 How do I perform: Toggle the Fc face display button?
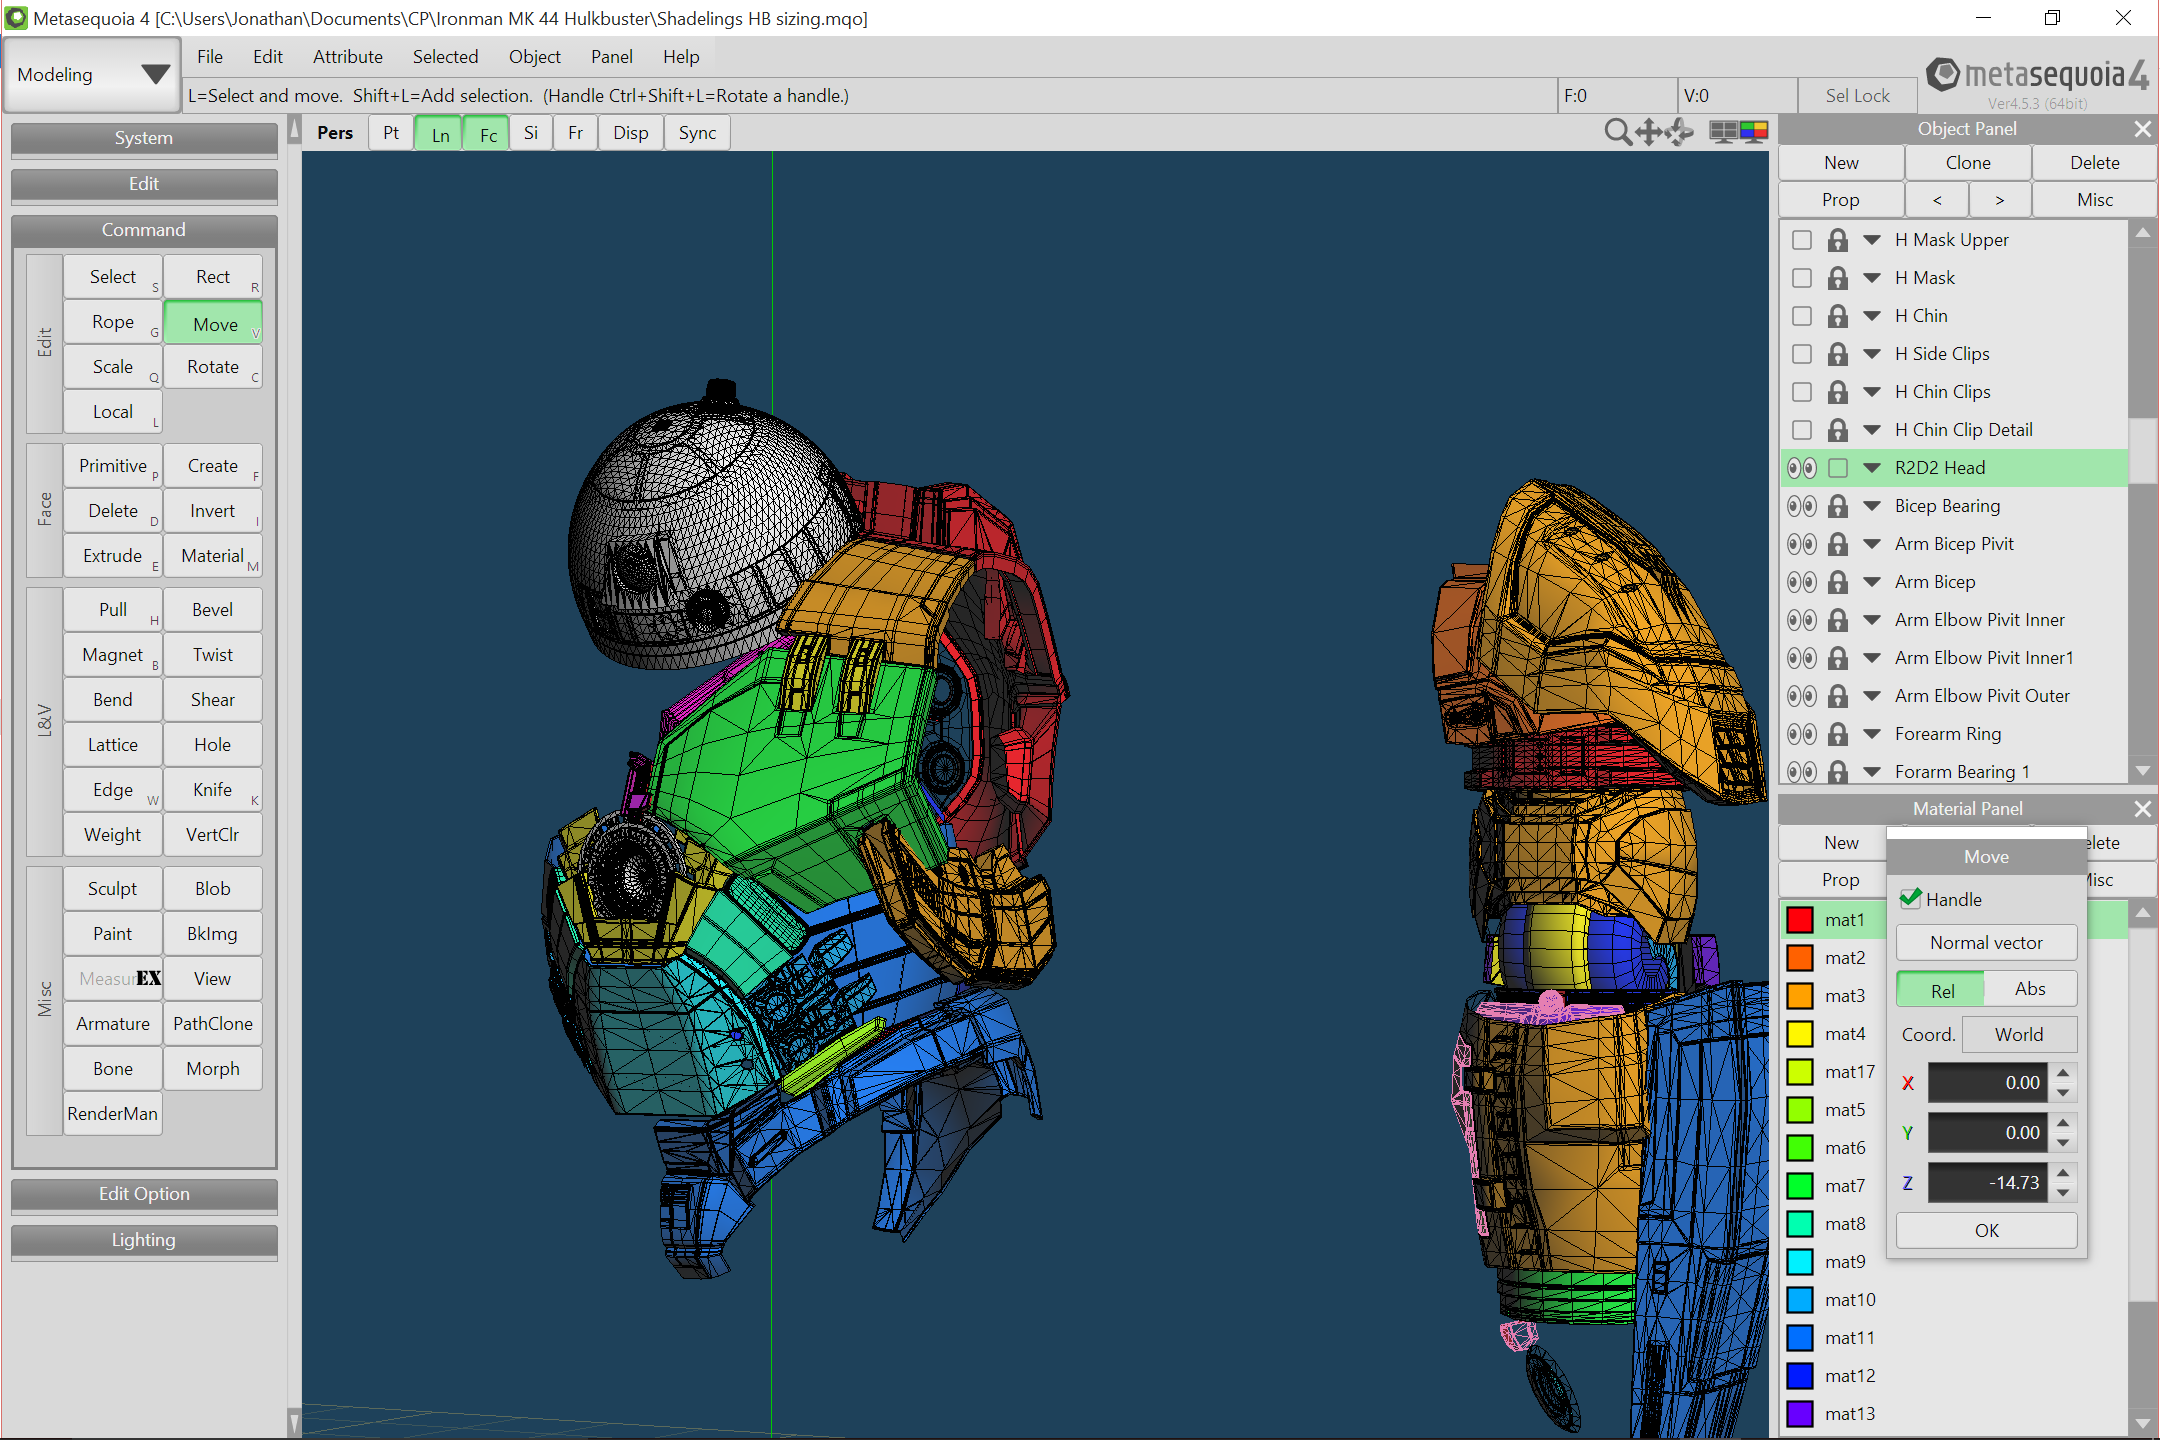[488, 134]
